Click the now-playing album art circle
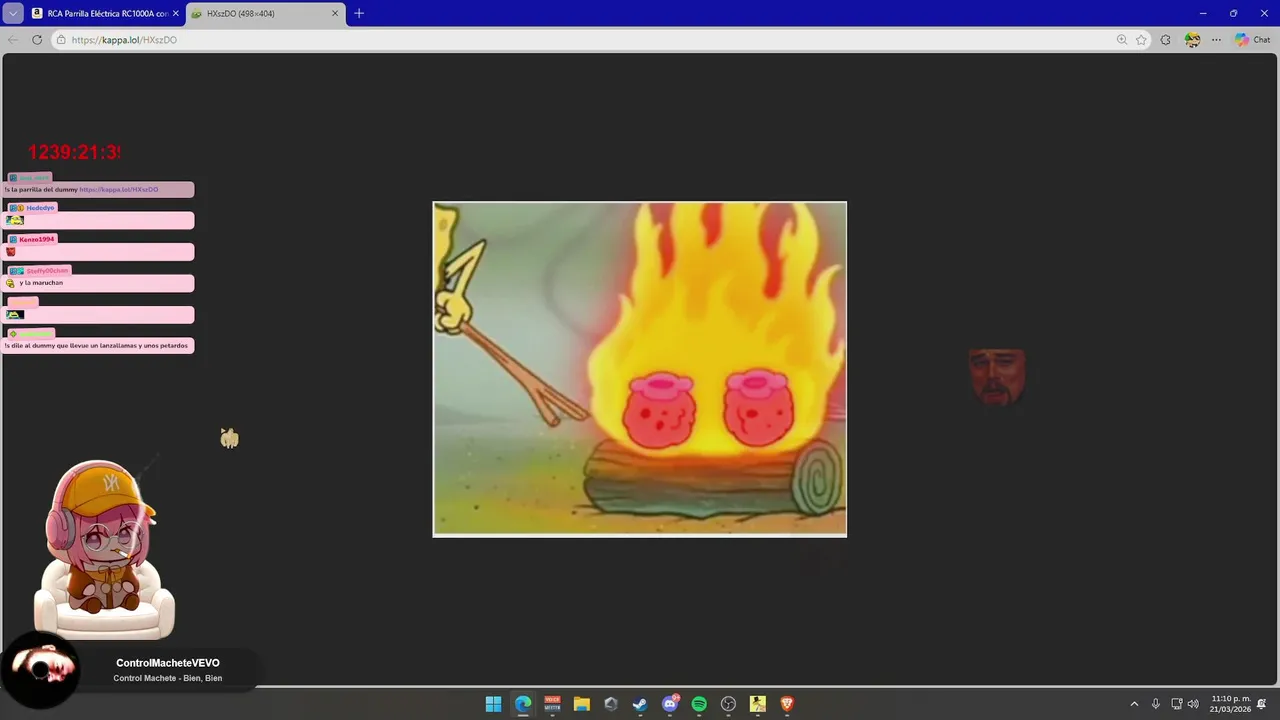Image resolution: width=1280 pixels, height=720 pixels. [x=40, y=669]
